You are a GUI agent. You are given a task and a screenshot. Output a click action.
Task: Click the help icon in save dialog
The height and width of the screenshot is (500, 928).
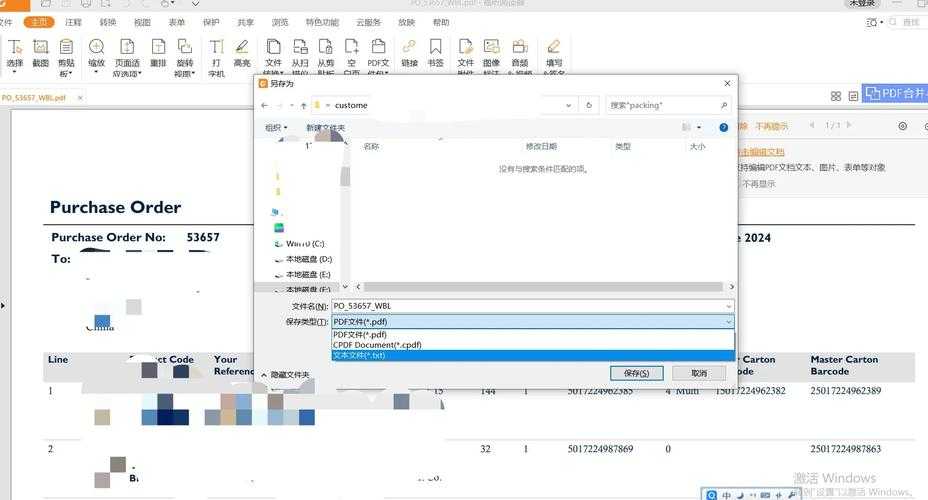(x=724, y=127)
